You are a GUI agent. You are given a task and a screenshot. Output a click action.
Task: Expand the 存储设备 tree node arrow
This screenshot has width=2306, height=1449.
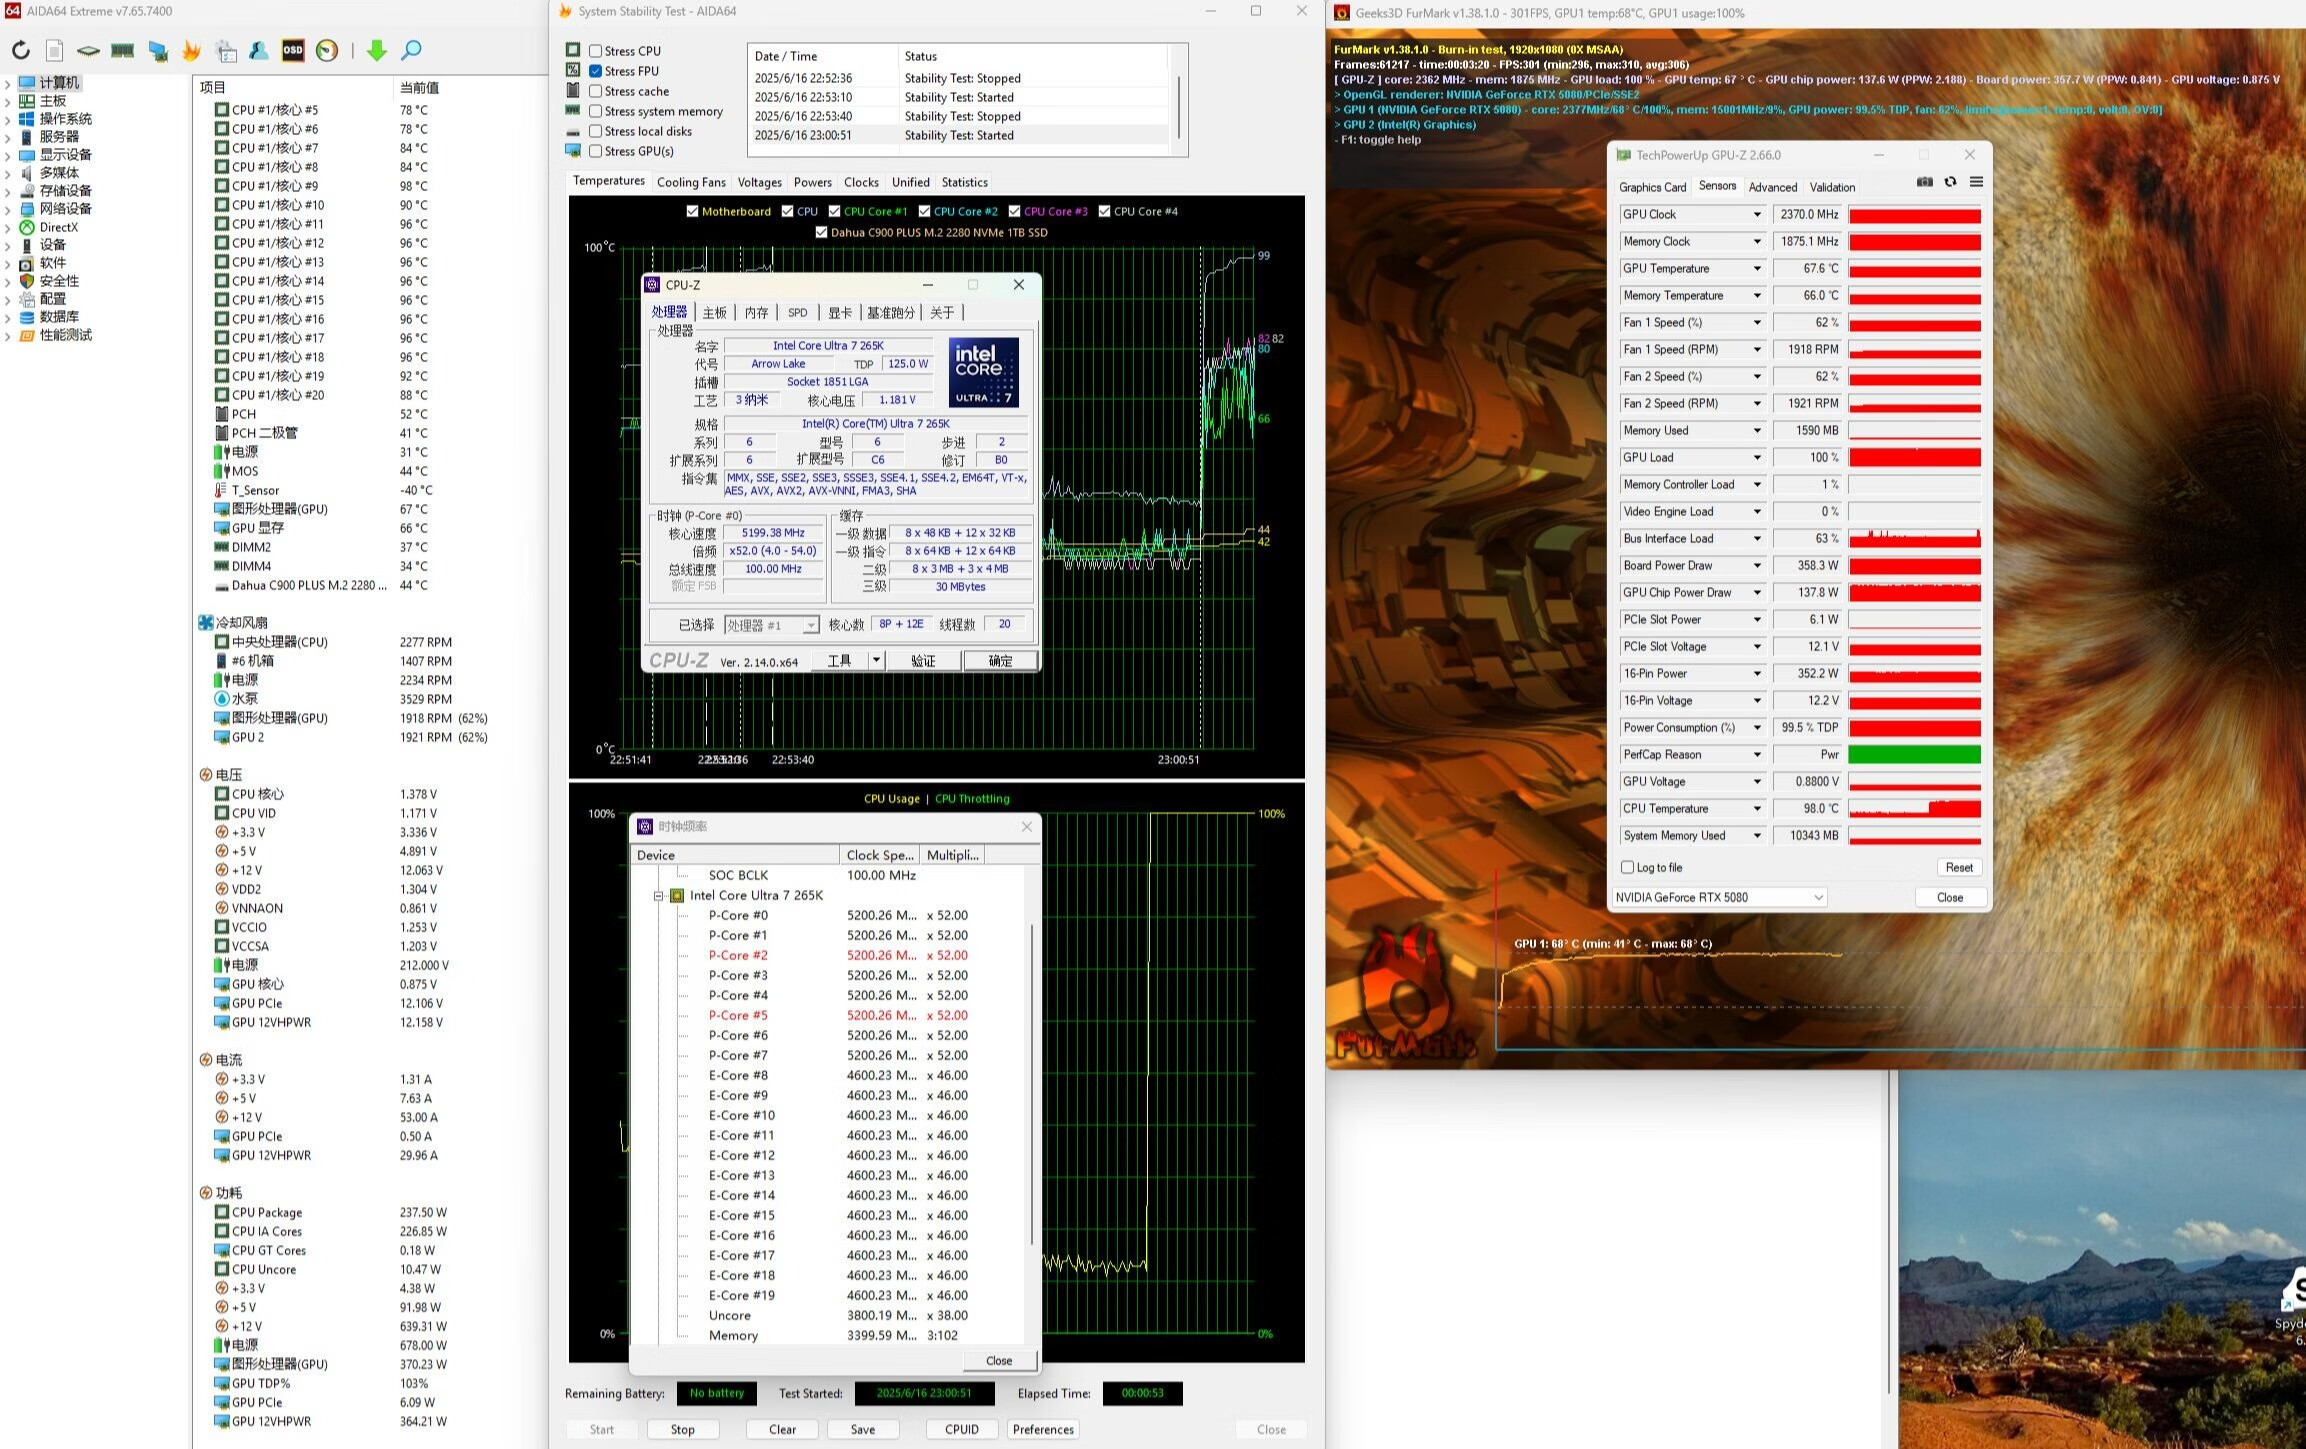(8, 191)
